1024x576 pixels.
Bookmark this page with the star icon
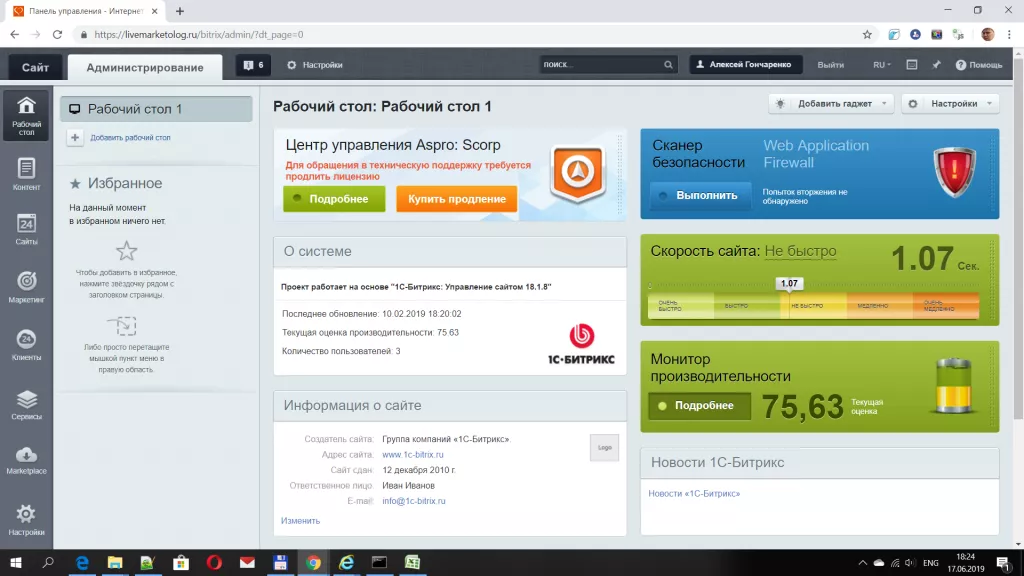[x=867, y=35]
